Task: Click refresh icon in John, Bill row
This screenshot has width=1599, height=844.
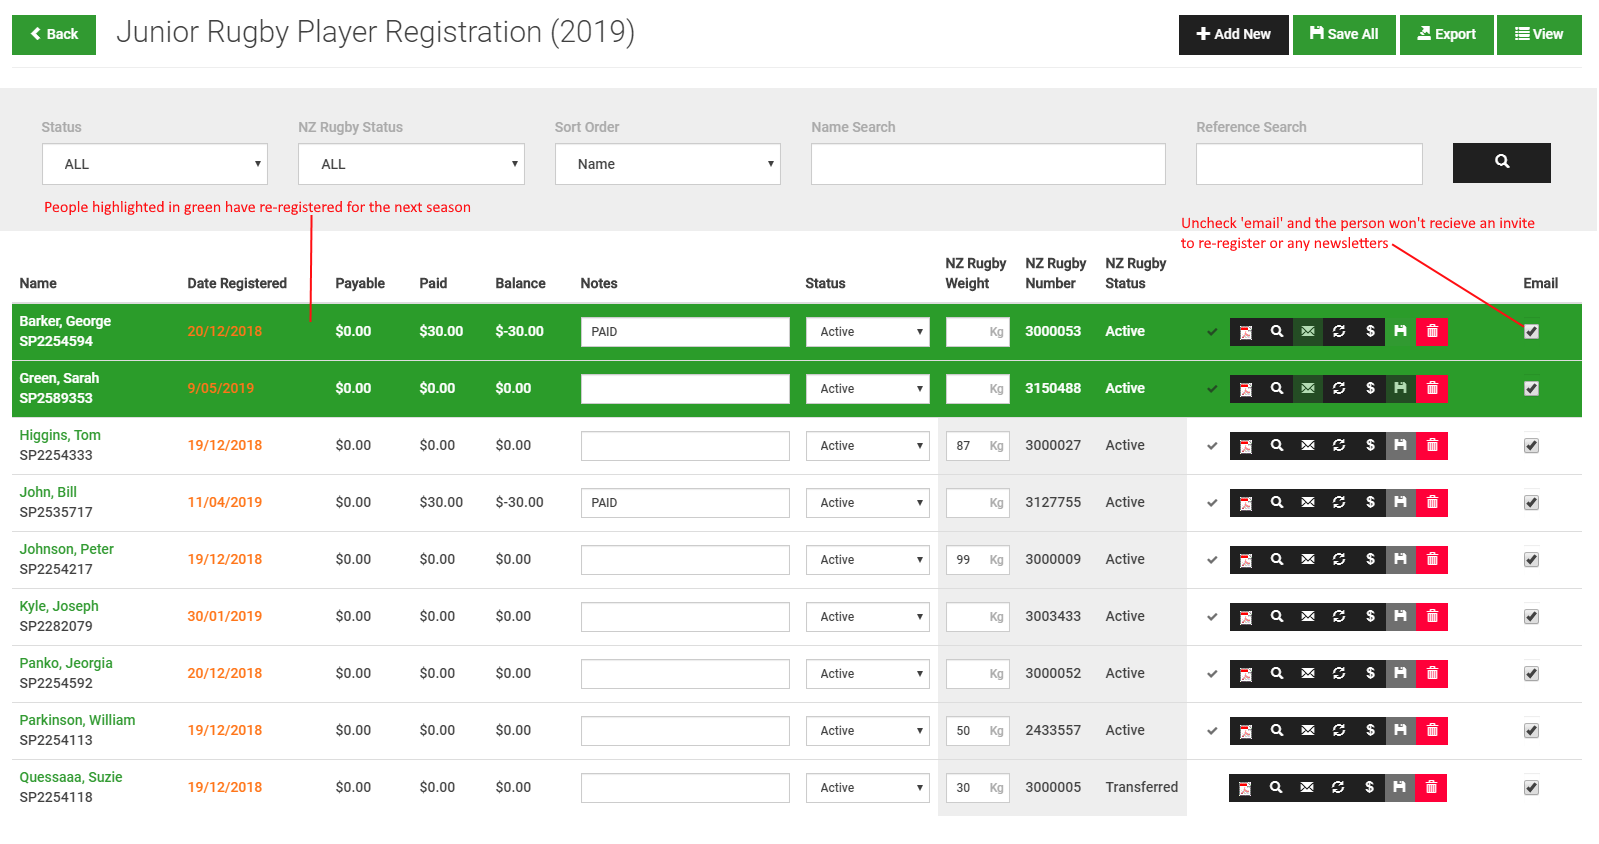Action: click(1339, 503)
